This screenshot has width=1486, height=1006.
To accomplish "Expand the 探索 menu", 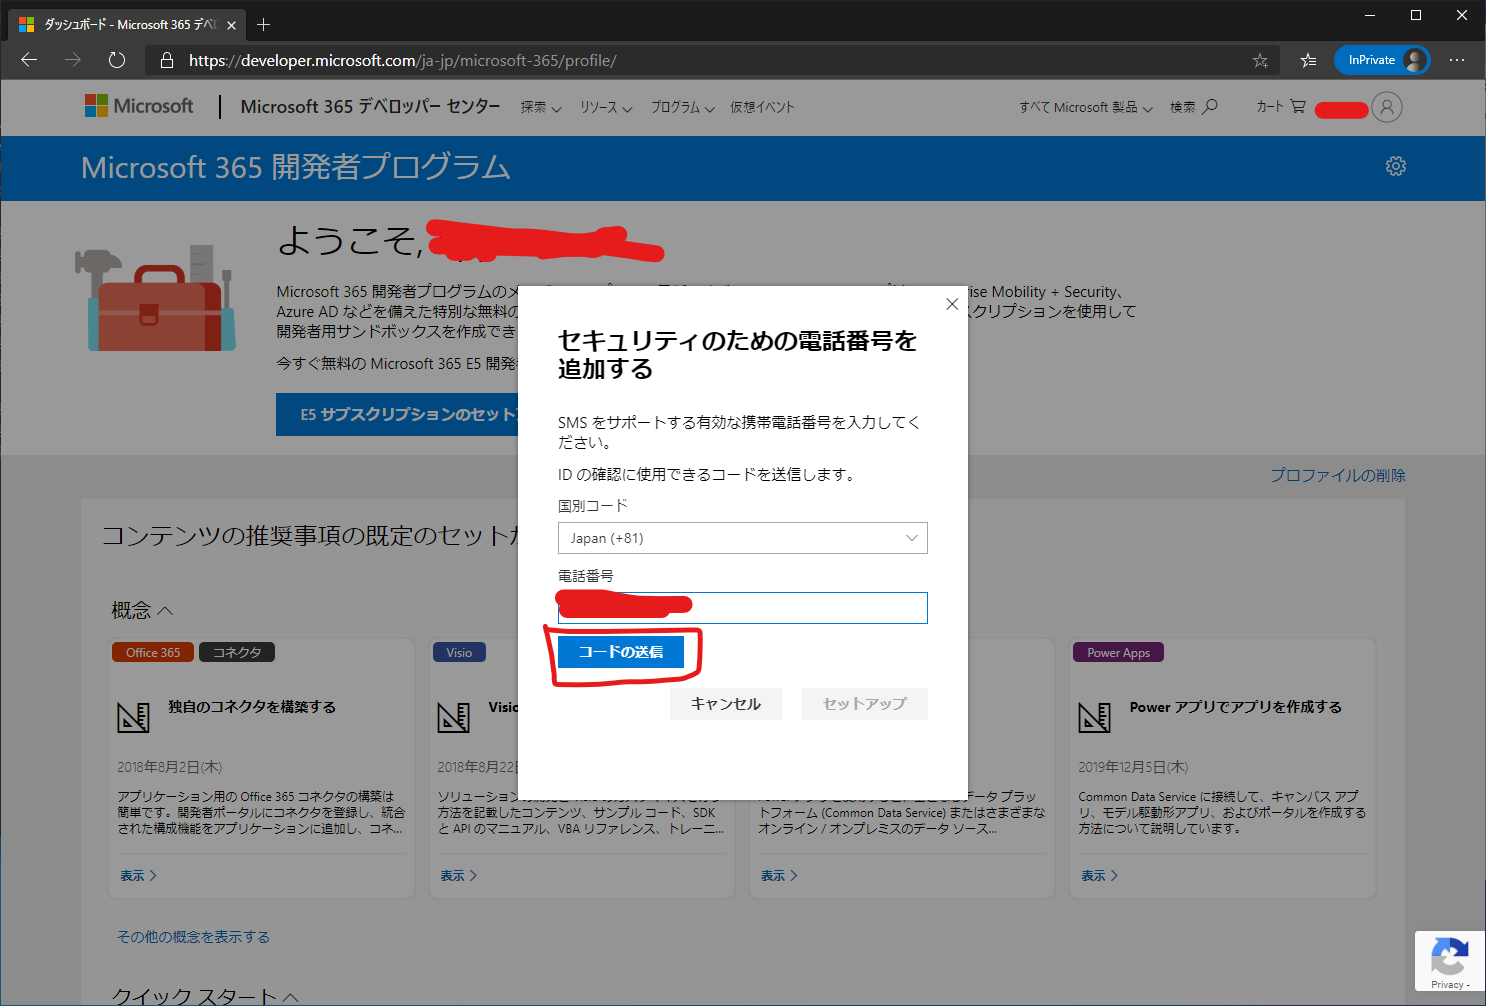I will (541, 107).
